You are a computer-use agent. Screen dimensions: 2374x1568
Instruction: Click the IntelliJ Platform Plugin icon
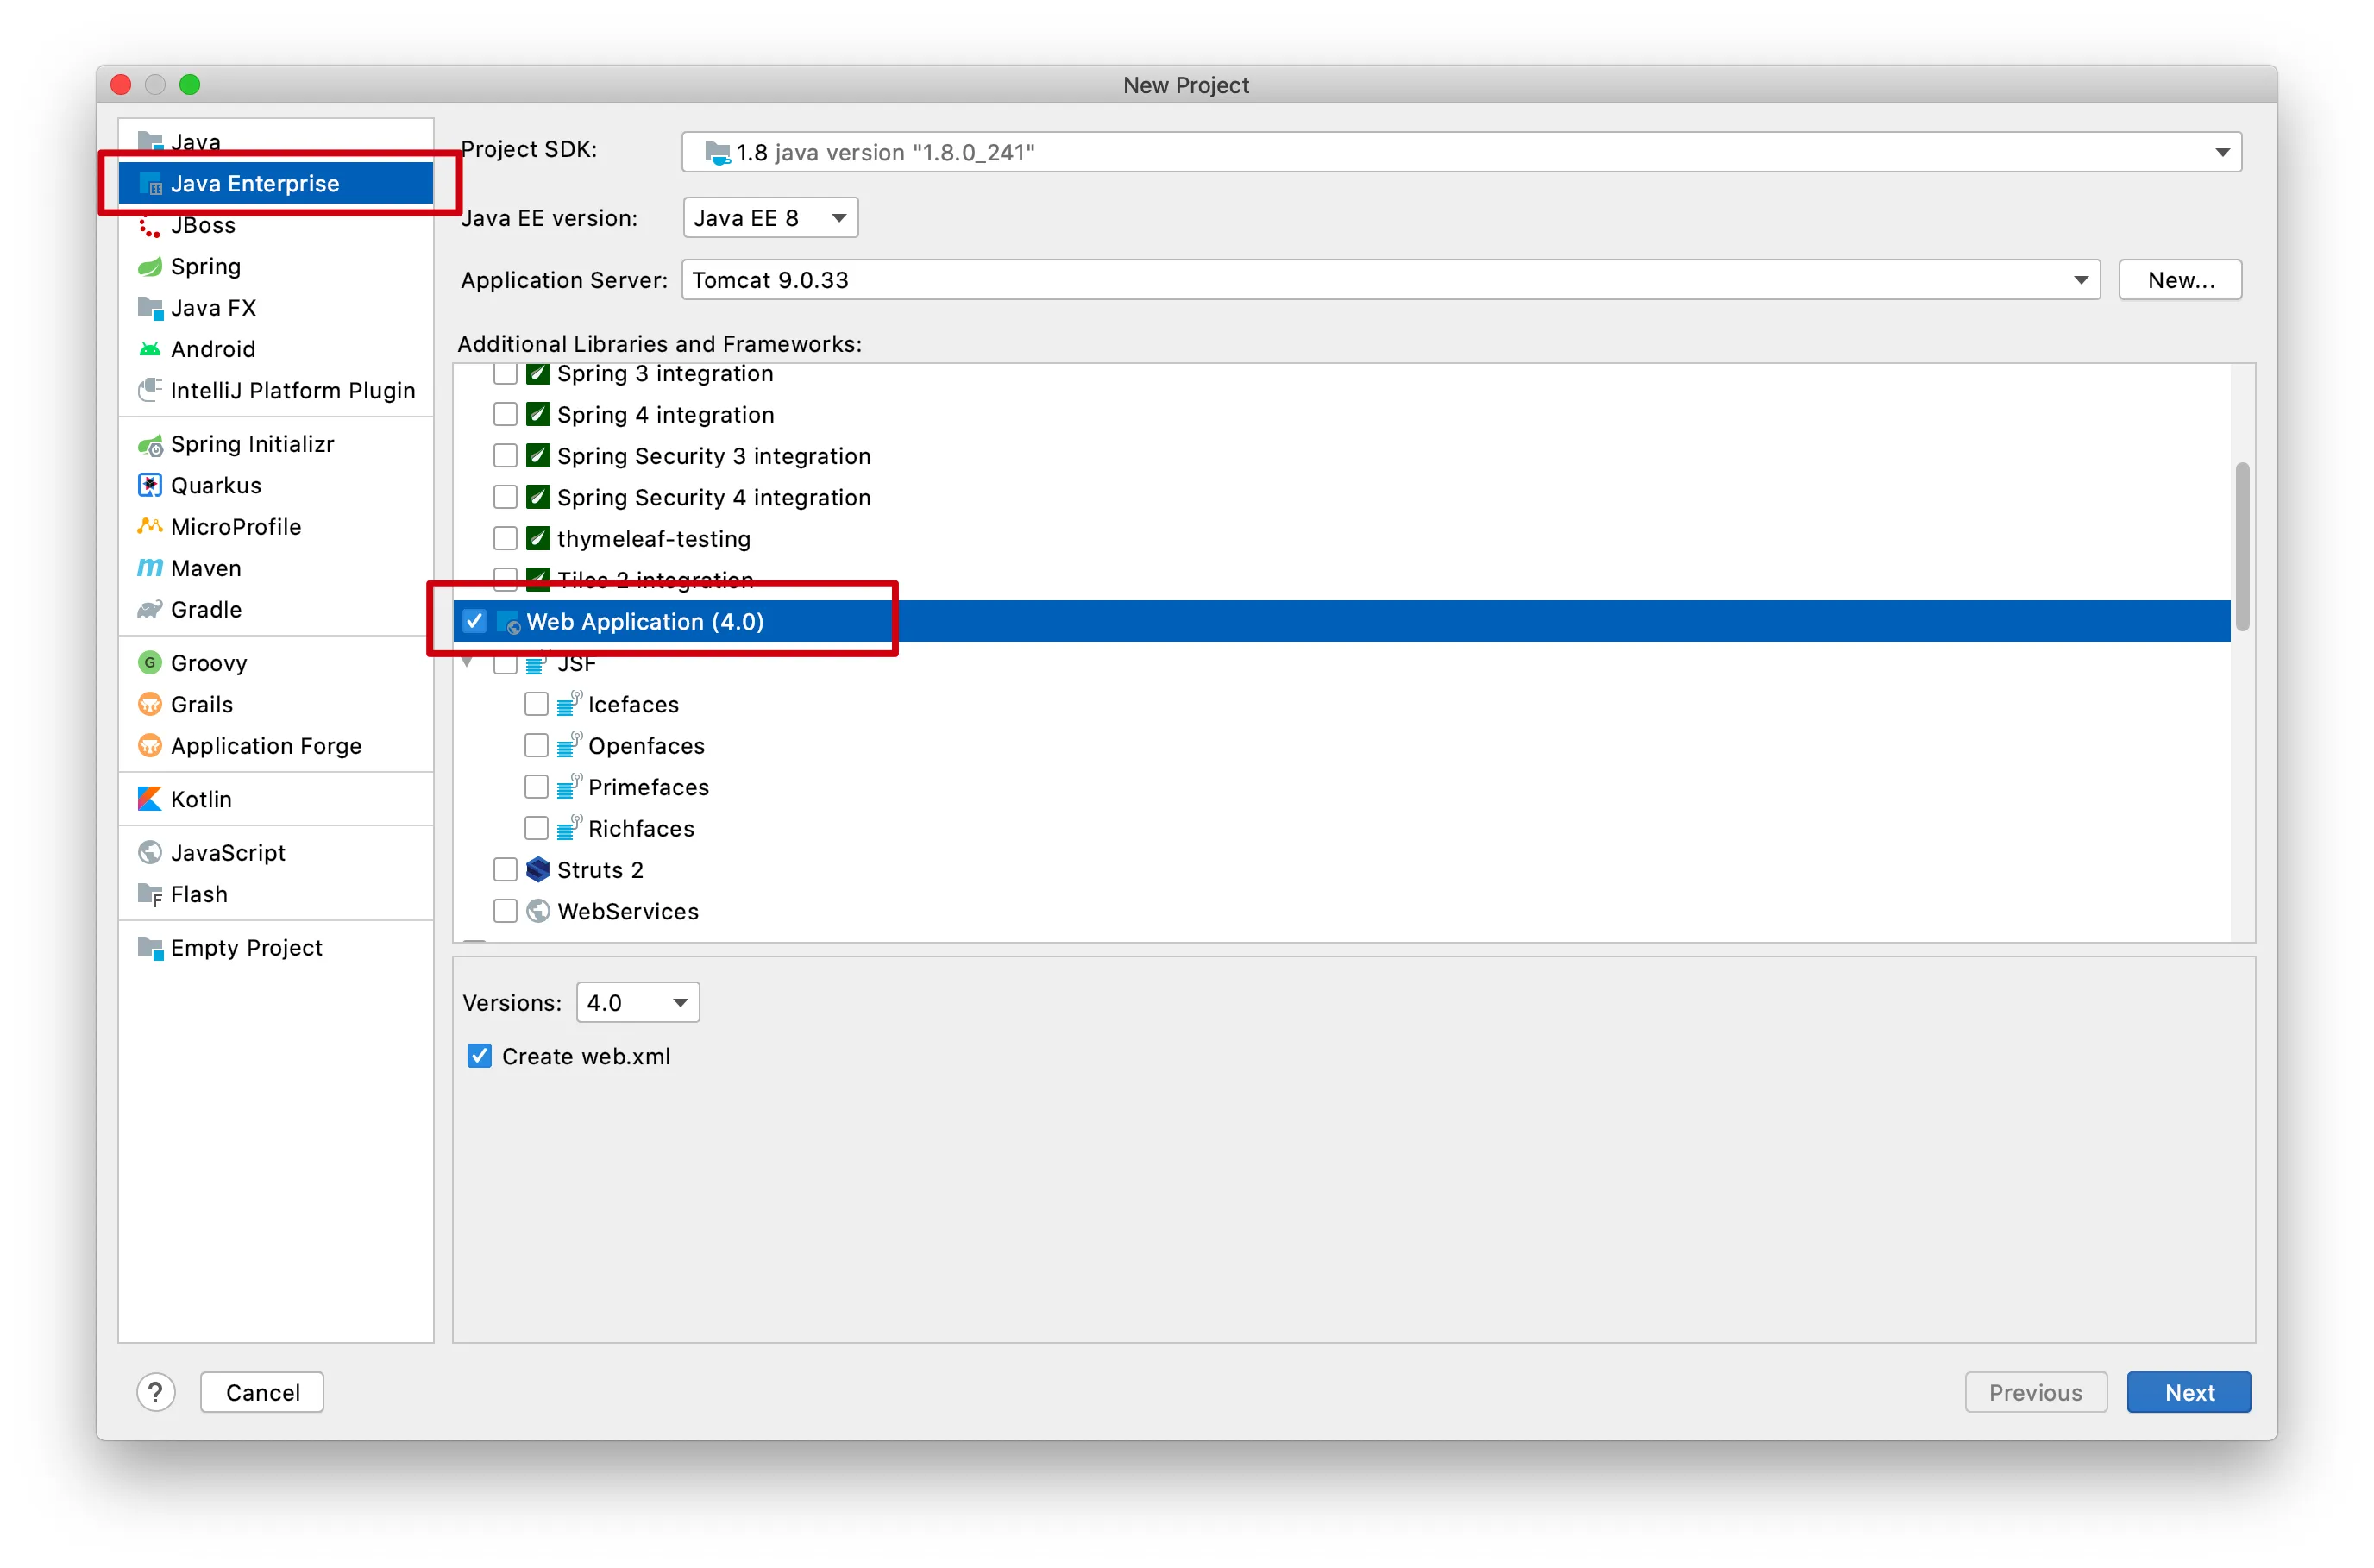[x=149, y=390]
